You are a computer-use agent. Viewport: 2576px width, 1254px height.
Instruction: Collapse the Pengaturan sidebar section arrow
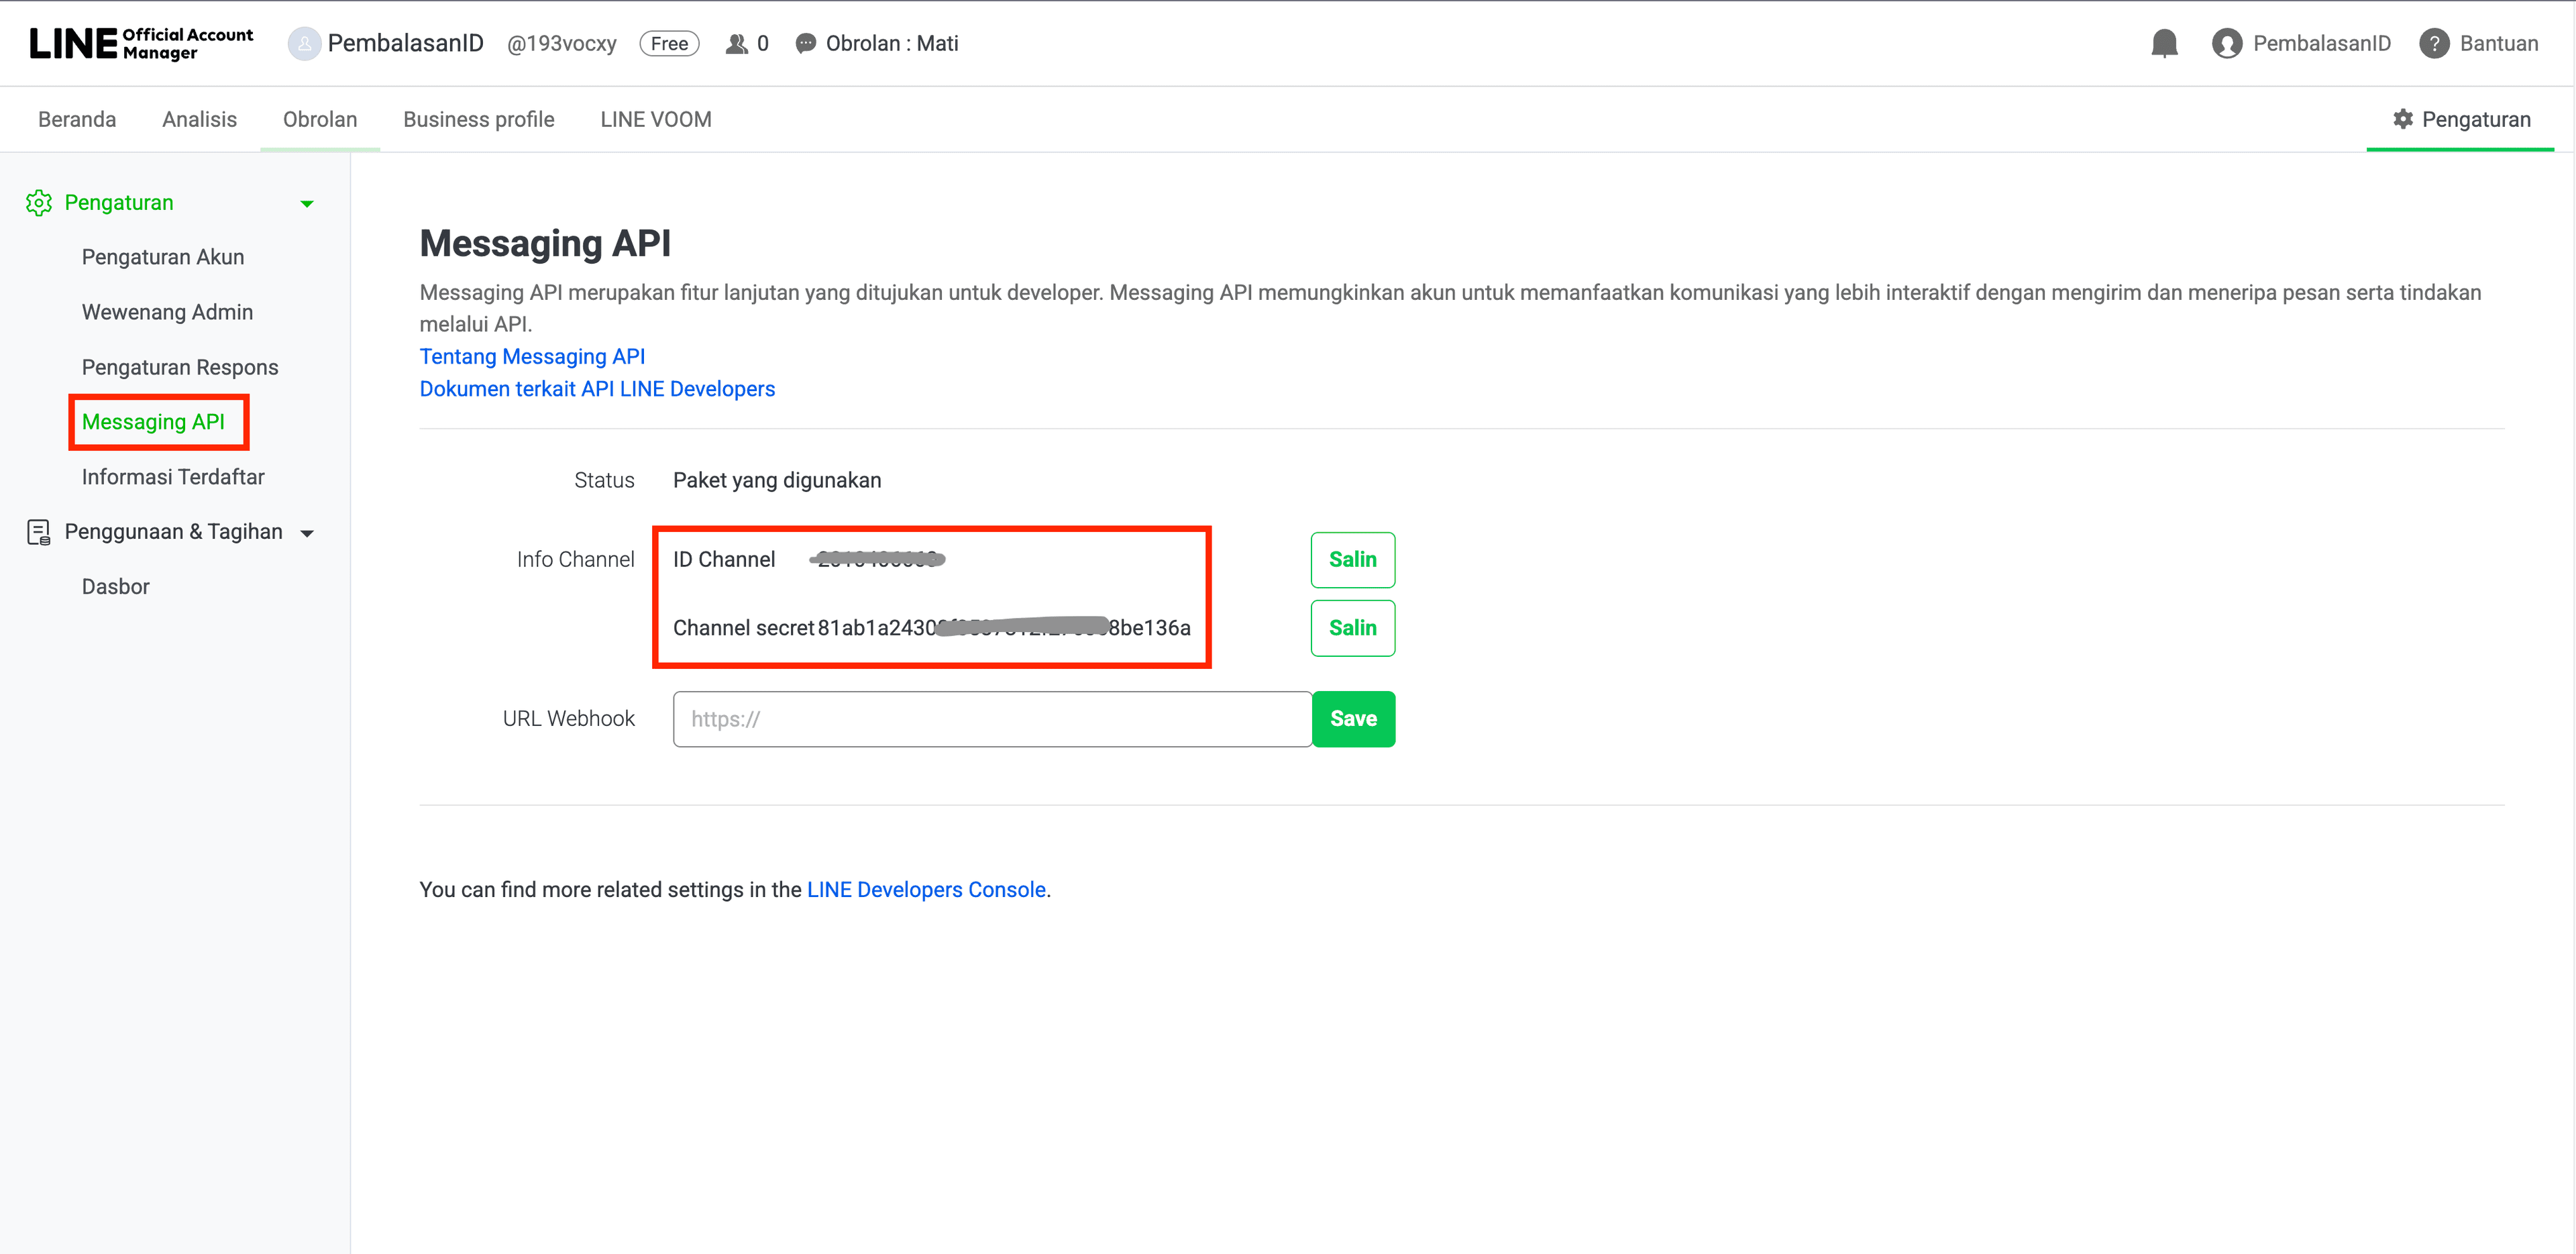click(x=307, y=204)
